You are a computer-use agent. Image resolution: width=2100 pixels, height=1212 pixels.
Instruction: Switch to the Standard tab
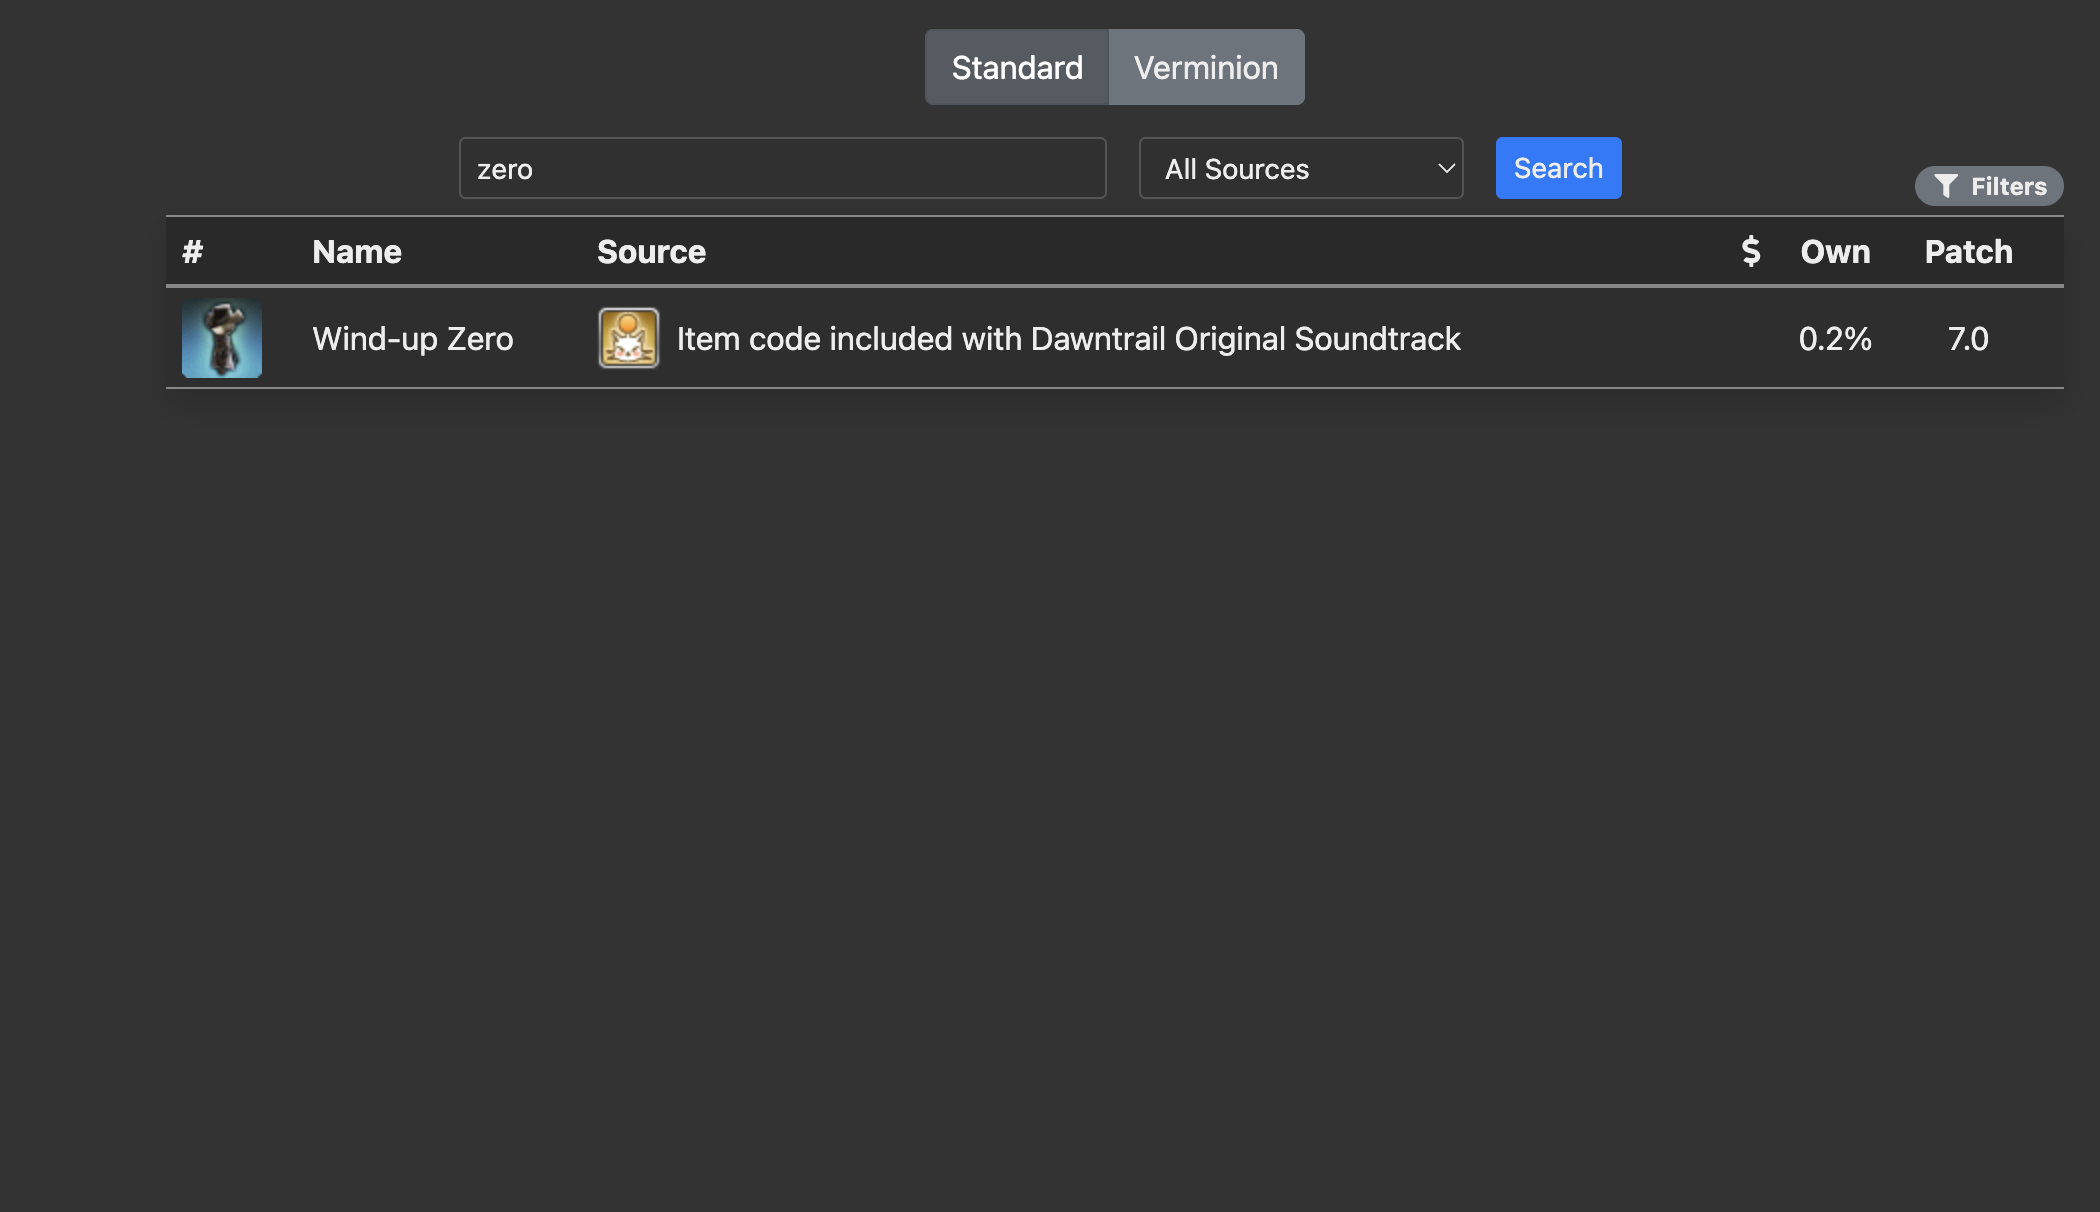coord(1016,67)
